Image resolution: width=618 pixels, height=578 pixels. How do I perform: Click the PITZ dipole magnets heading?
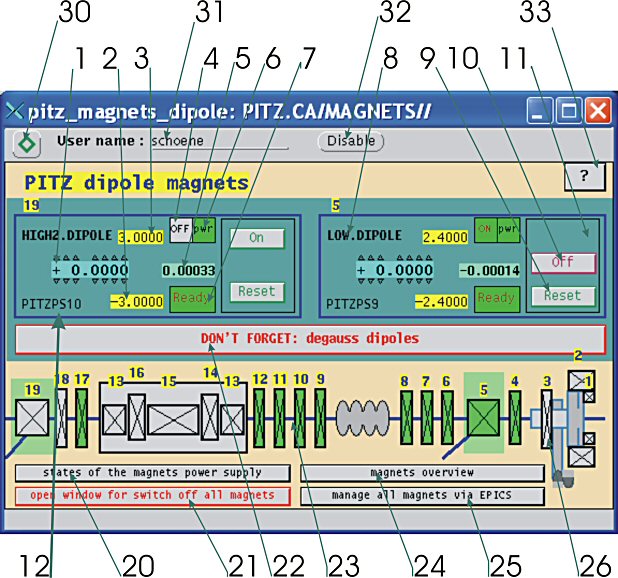point(136,183)
